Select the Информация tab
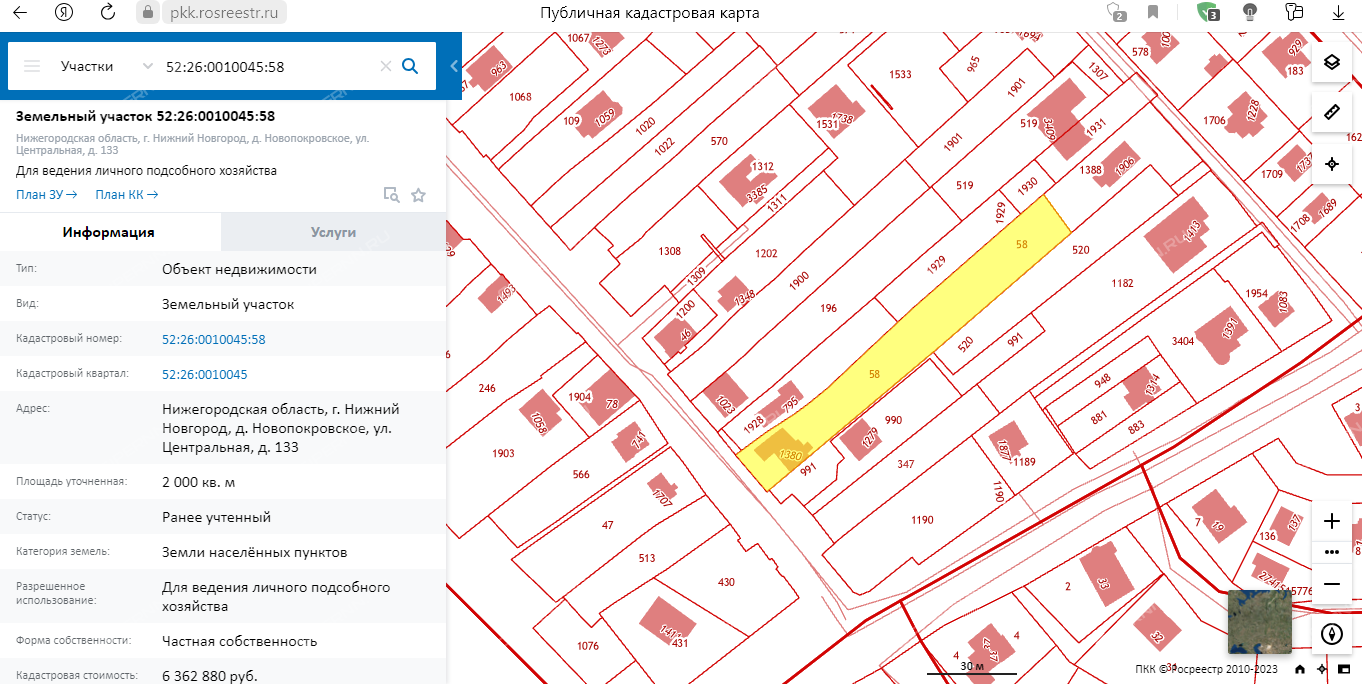 point(109,232)
